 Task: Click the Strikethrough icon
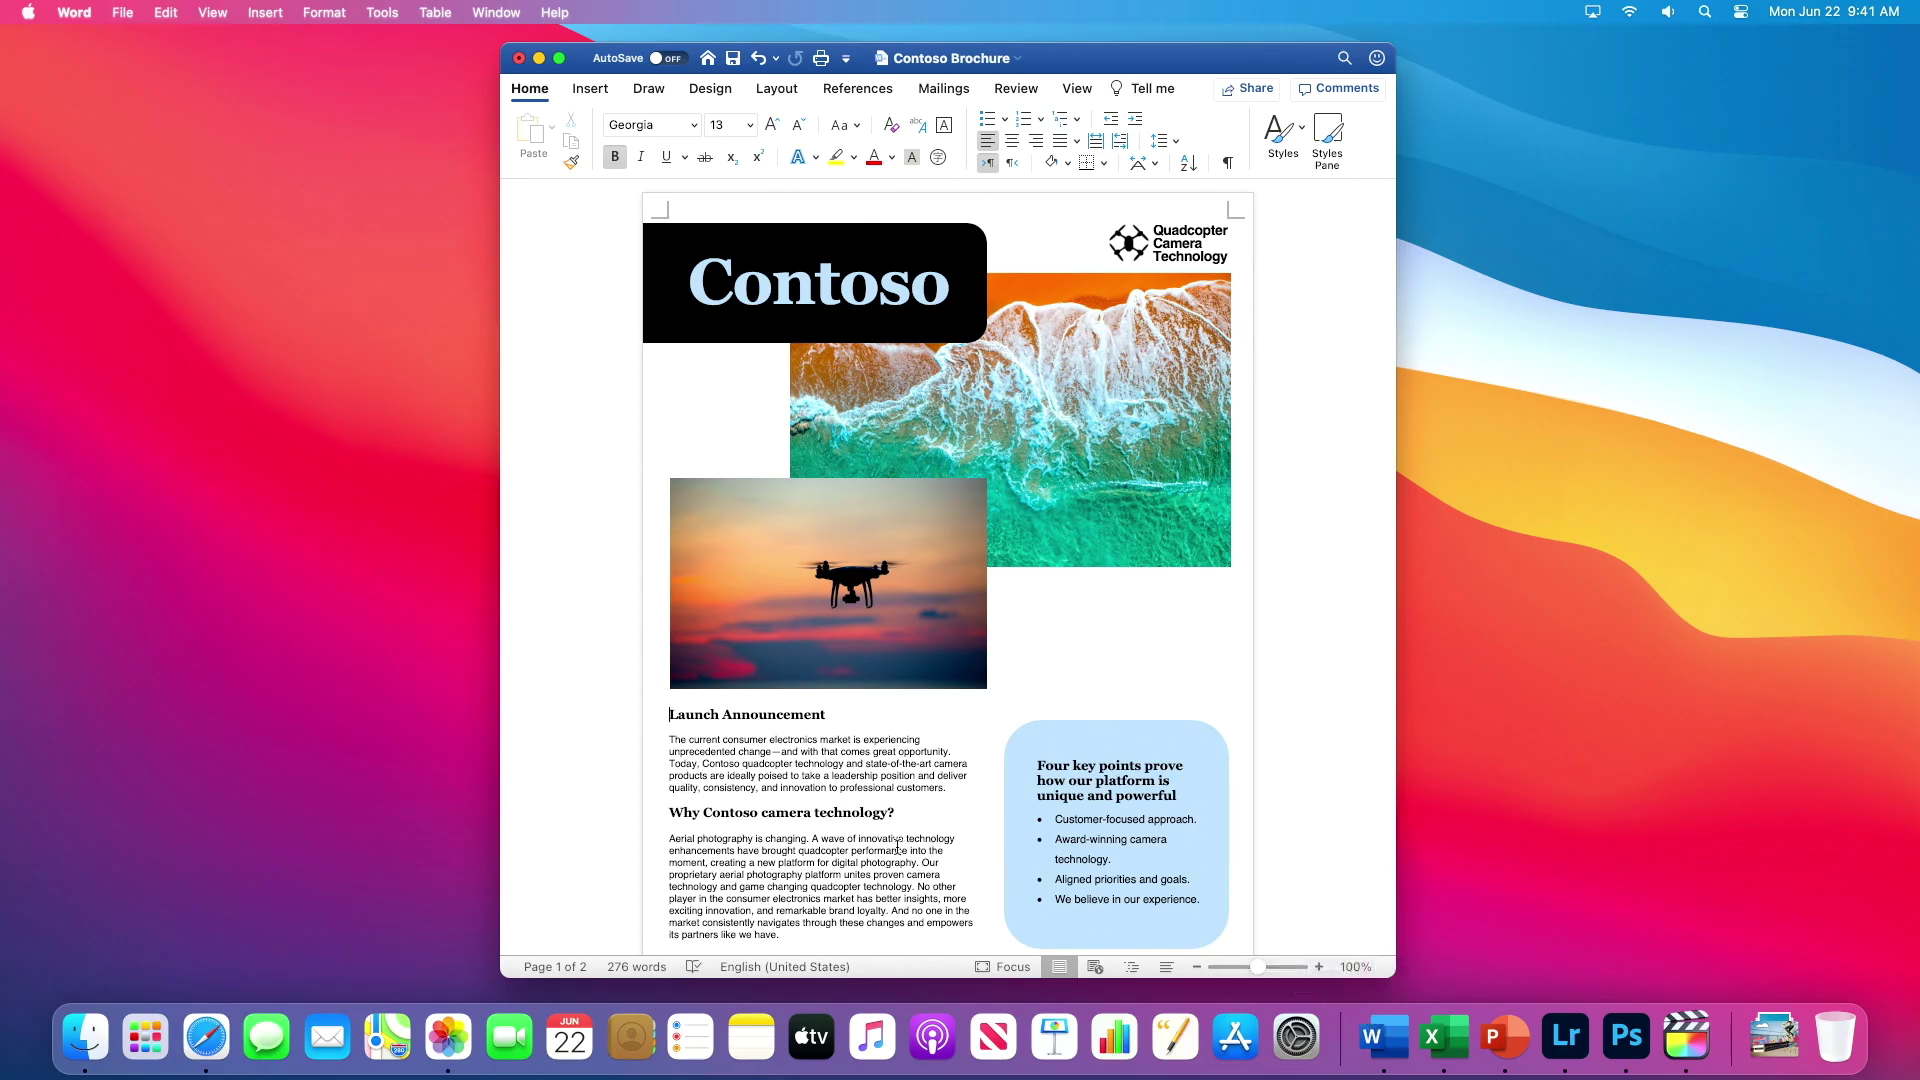tap(705, 158)
